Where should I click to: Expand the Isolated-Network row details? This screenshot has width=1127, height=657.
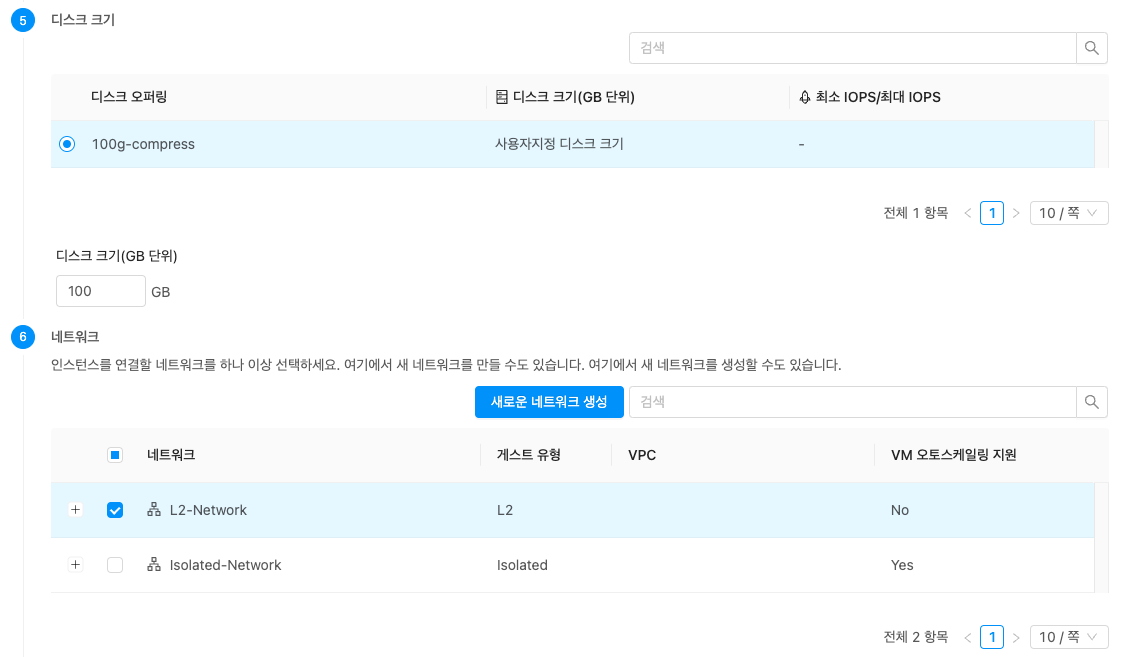point(75,565)
